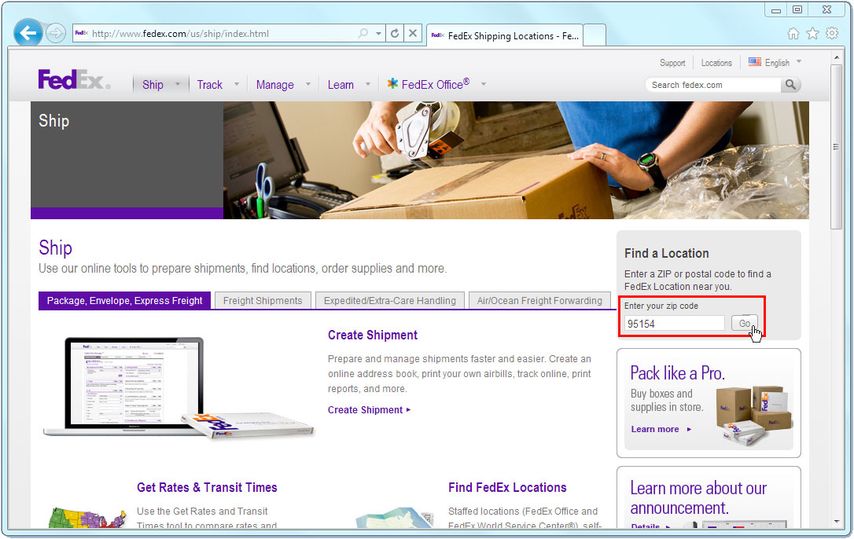Image resolution: width=854 pixels, height=539 pixels.
Task: Click the vertical scrollbar up arrow
Action: click(x=836, y=57)
